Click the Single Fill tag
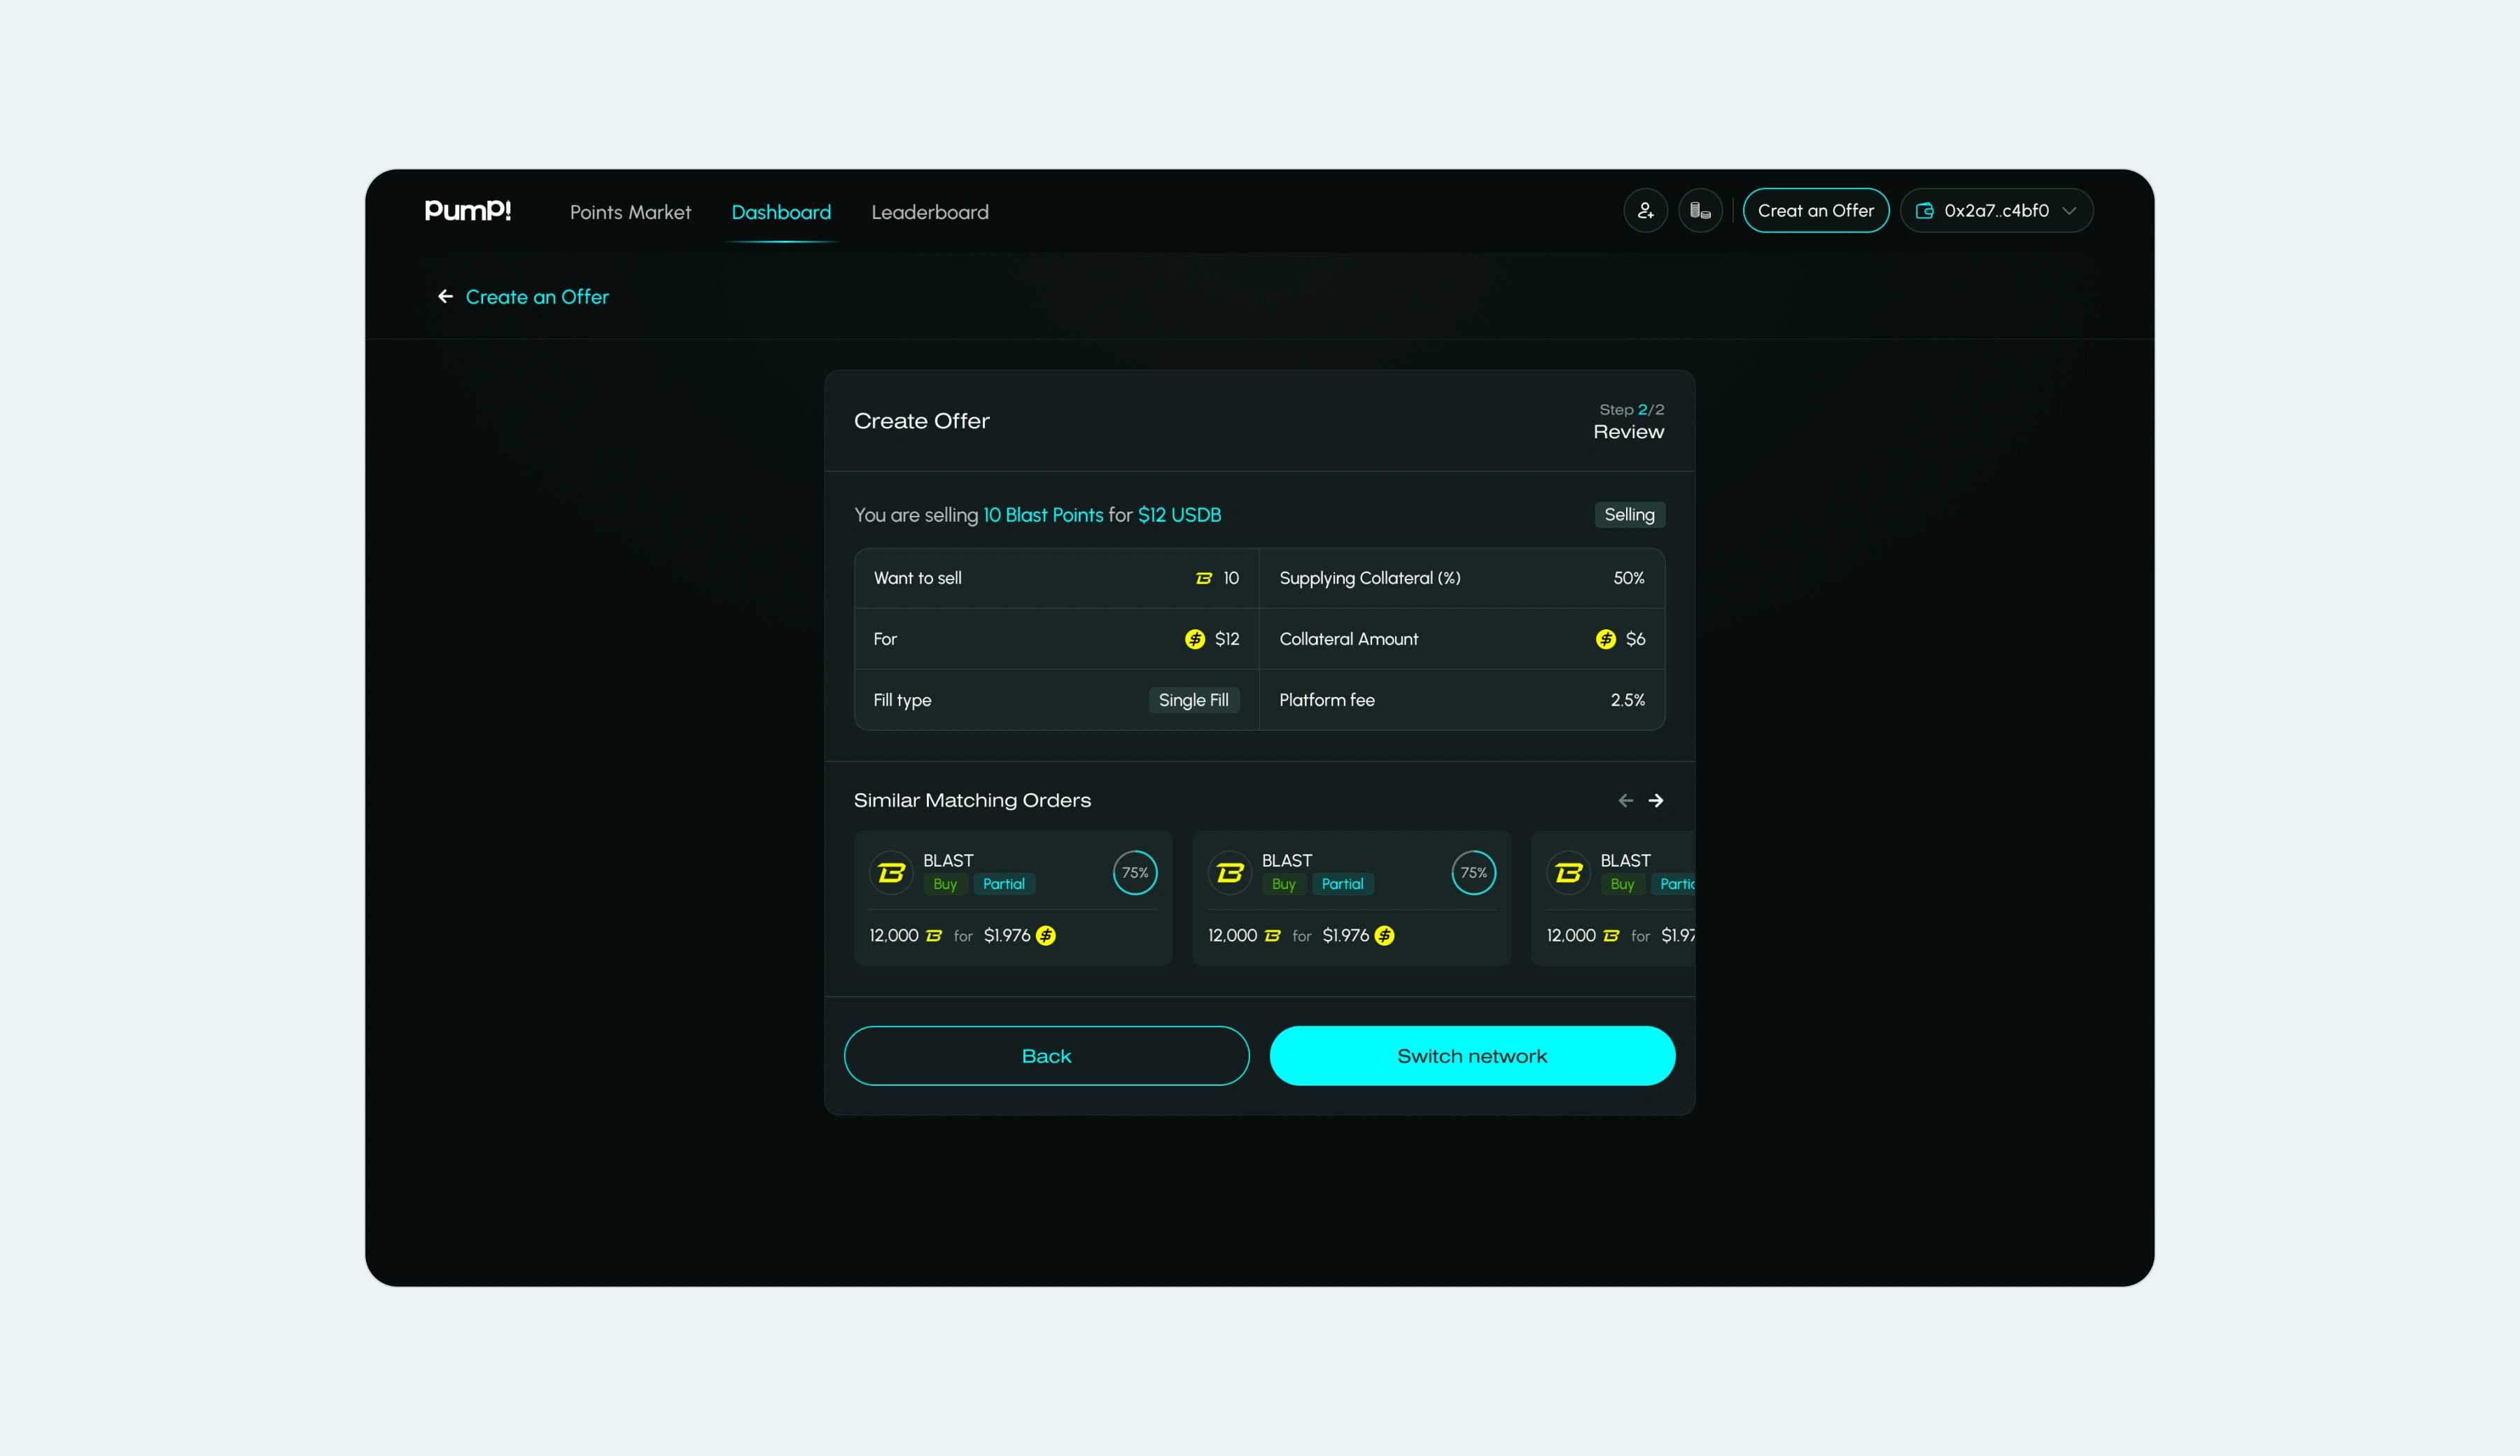Image resolution: width=2520 pixels, height=1456 pixels. coord(1194,700)
